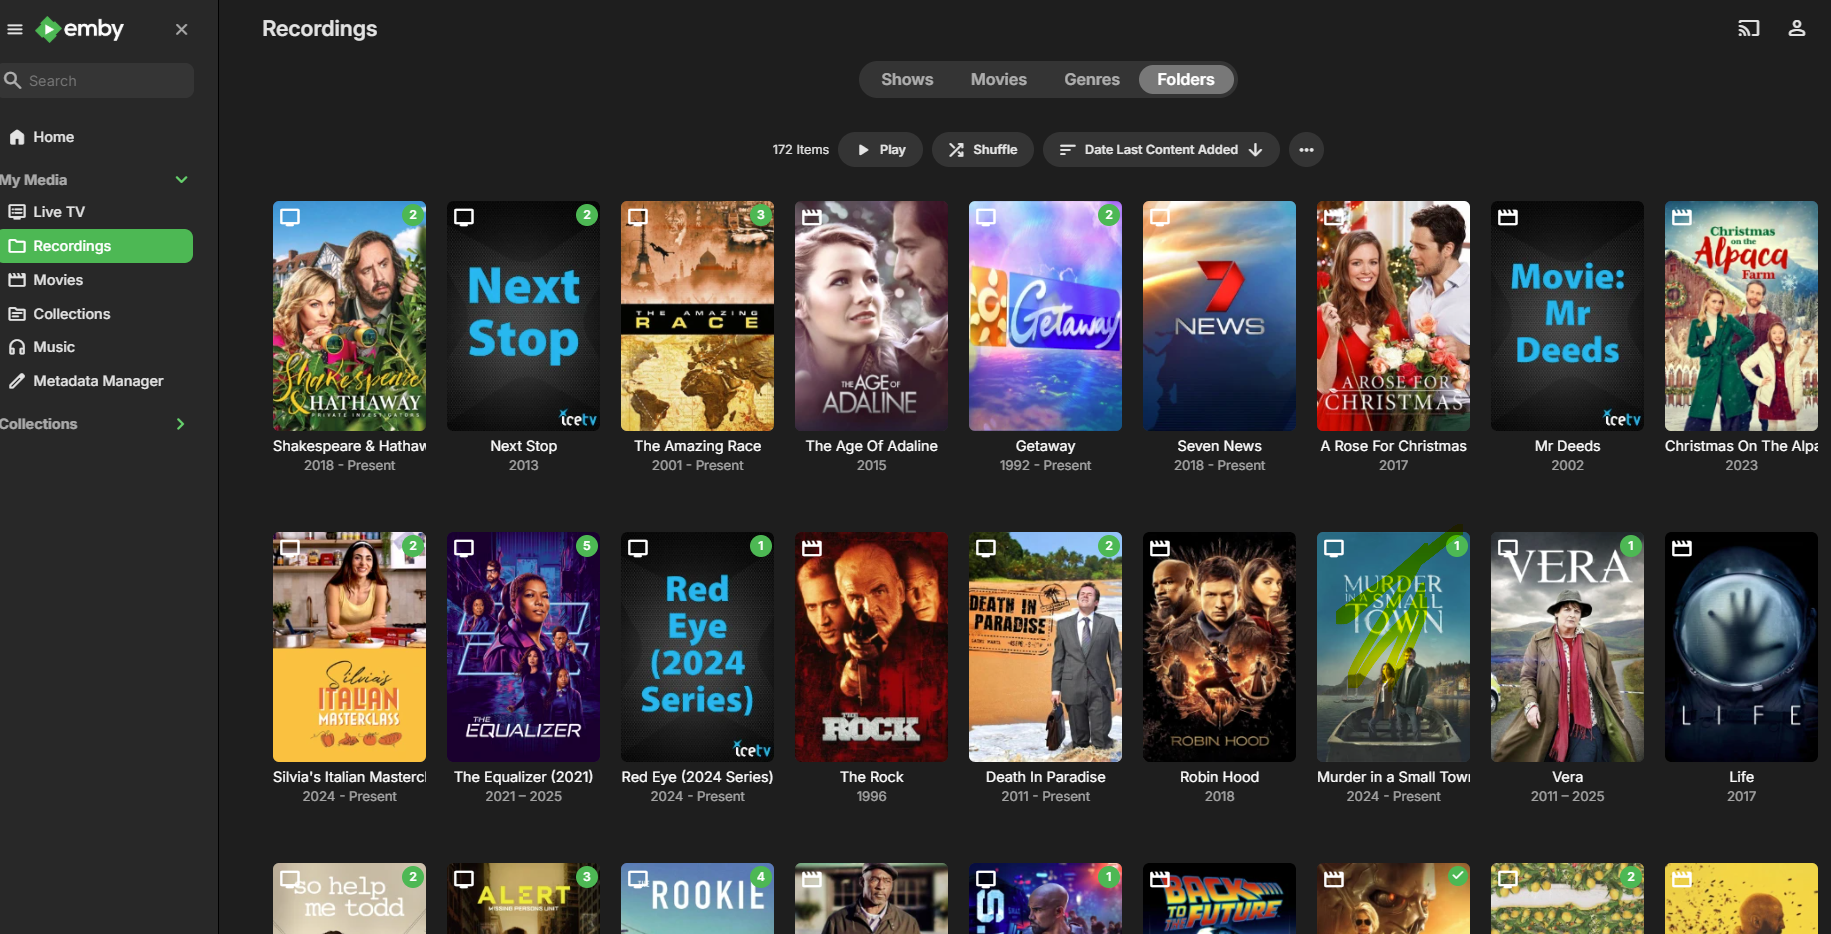Click the unplayed count badge on Next Stop

pyautogui.click(x=587, y=215)
